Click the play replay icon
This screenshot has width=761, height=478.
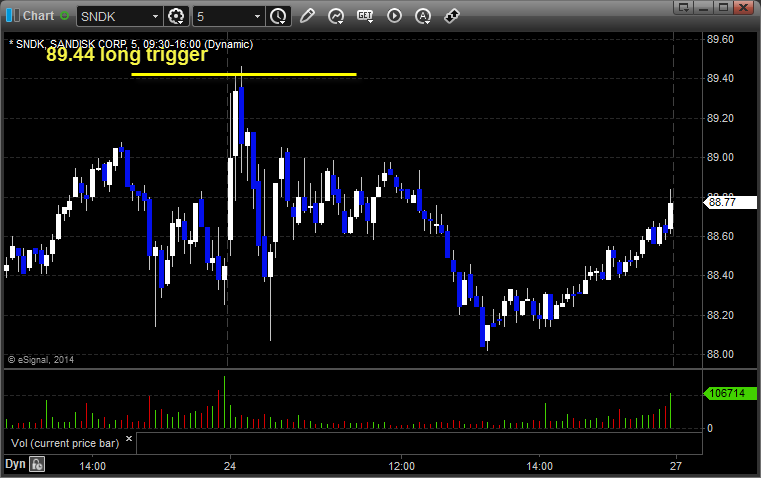coord(394,16)
